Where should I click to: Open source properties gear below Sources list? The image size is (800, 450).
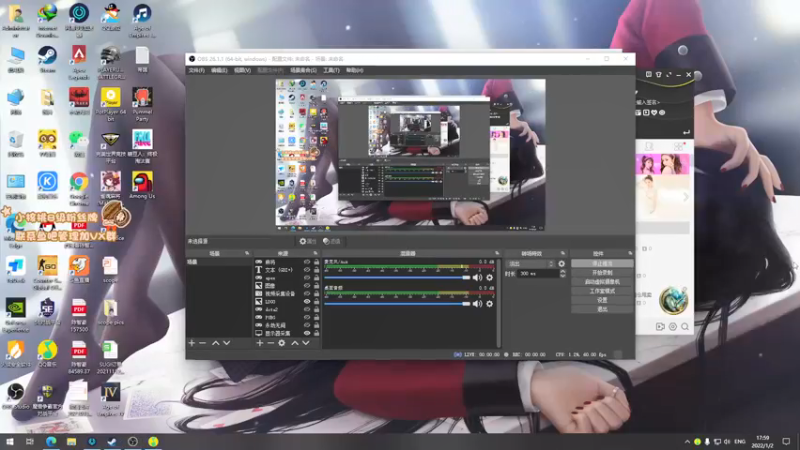tap(282, 343)
